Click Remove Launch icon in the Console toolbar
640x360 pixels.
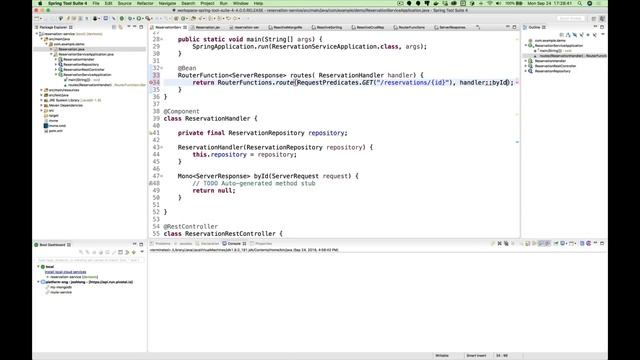(500, 244)
